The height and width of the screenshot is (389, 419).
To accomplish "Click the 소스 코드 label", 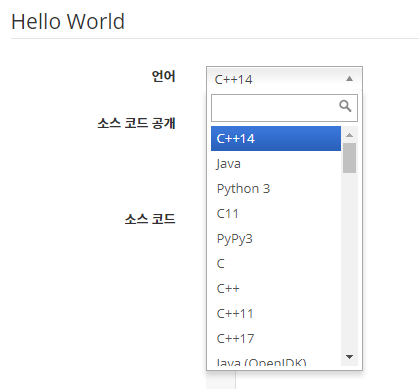I will (150, 219).
